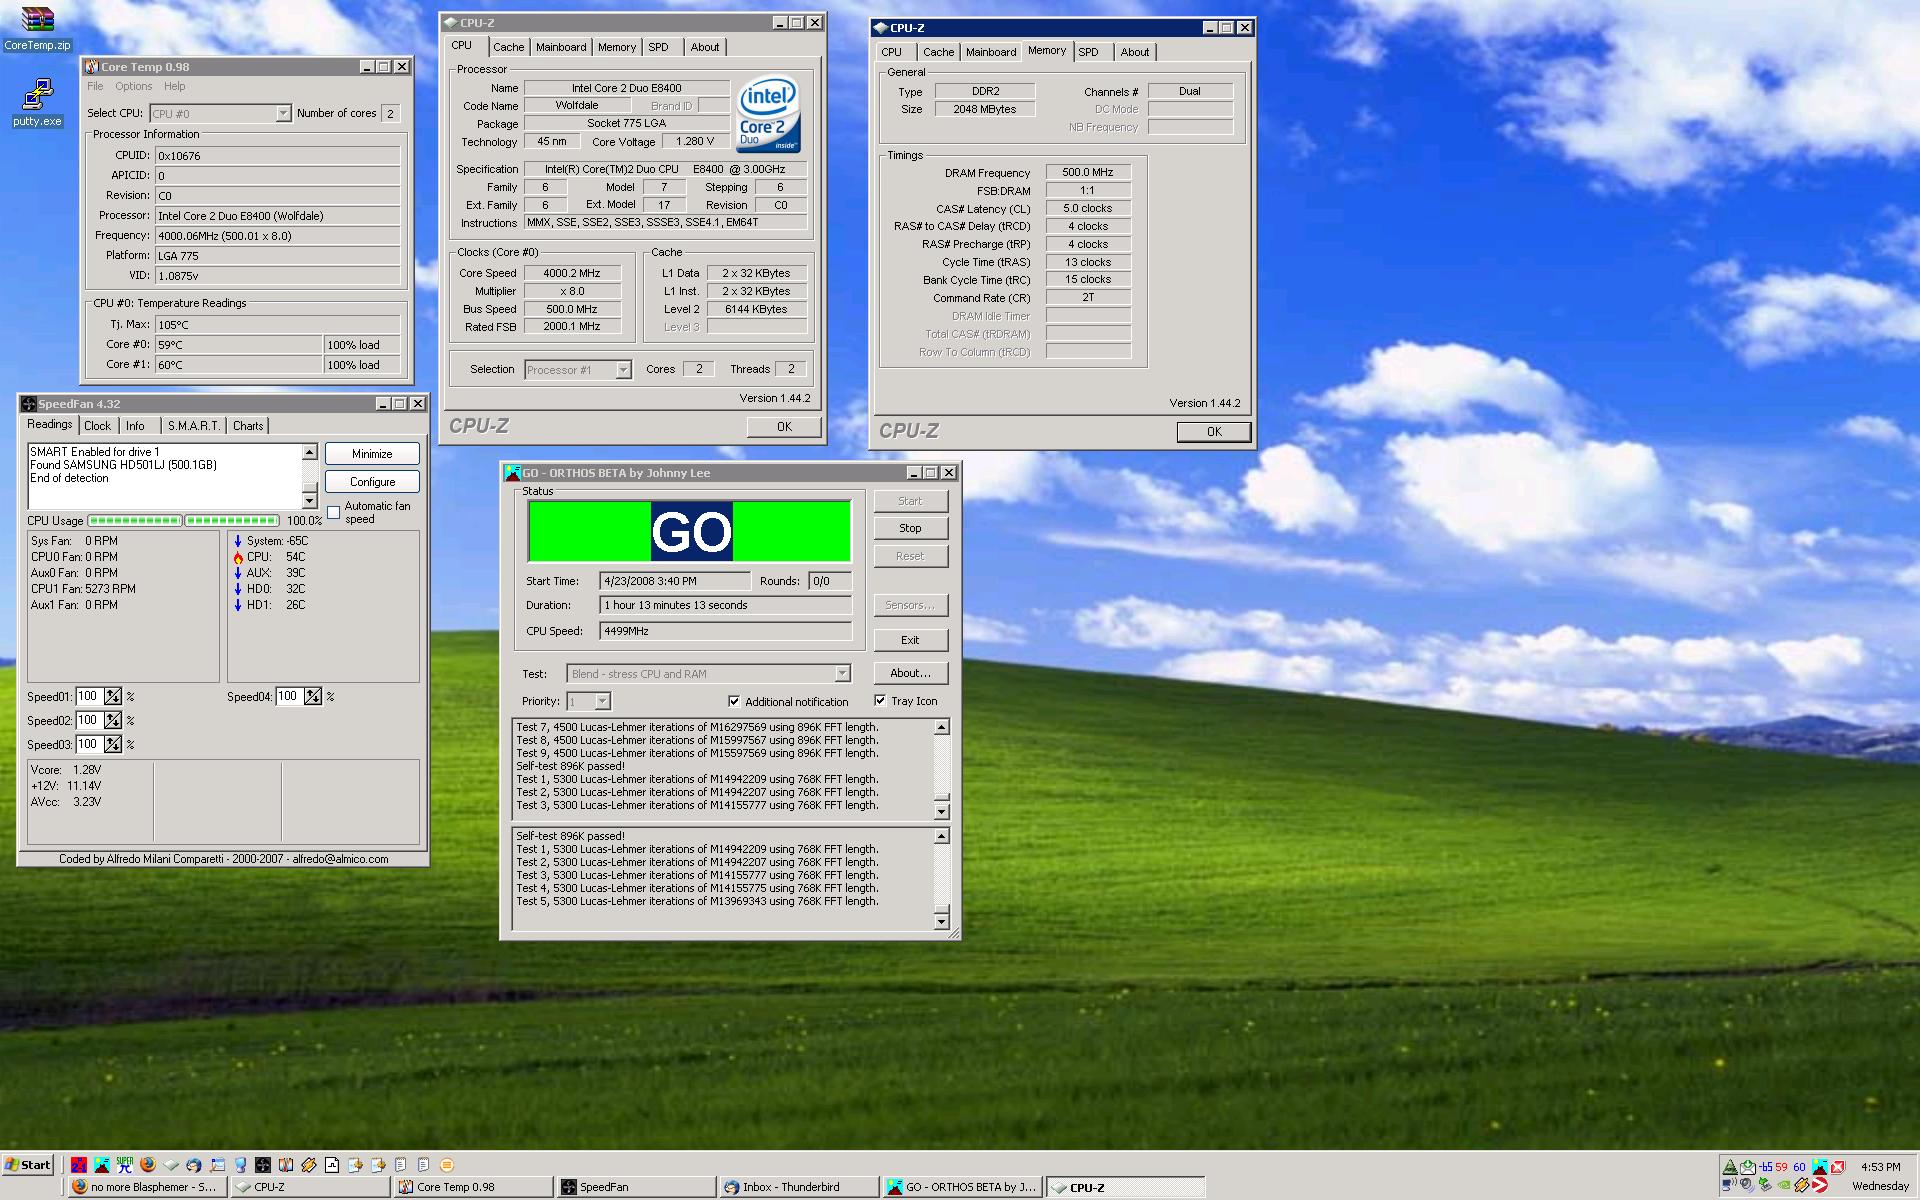Click the -65 SpeedFan temperature tray readout
The width and height of the screenshot is (1920, 1200).
tap(1766, 1167)
